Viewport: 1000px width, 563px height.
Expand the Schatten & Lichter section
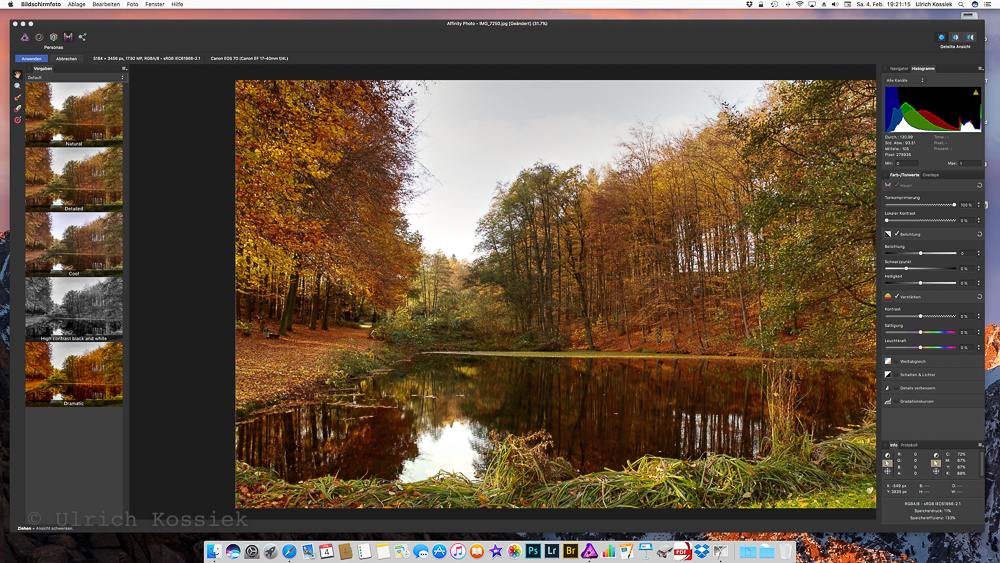pyautogui.click(x=917, y=374)
